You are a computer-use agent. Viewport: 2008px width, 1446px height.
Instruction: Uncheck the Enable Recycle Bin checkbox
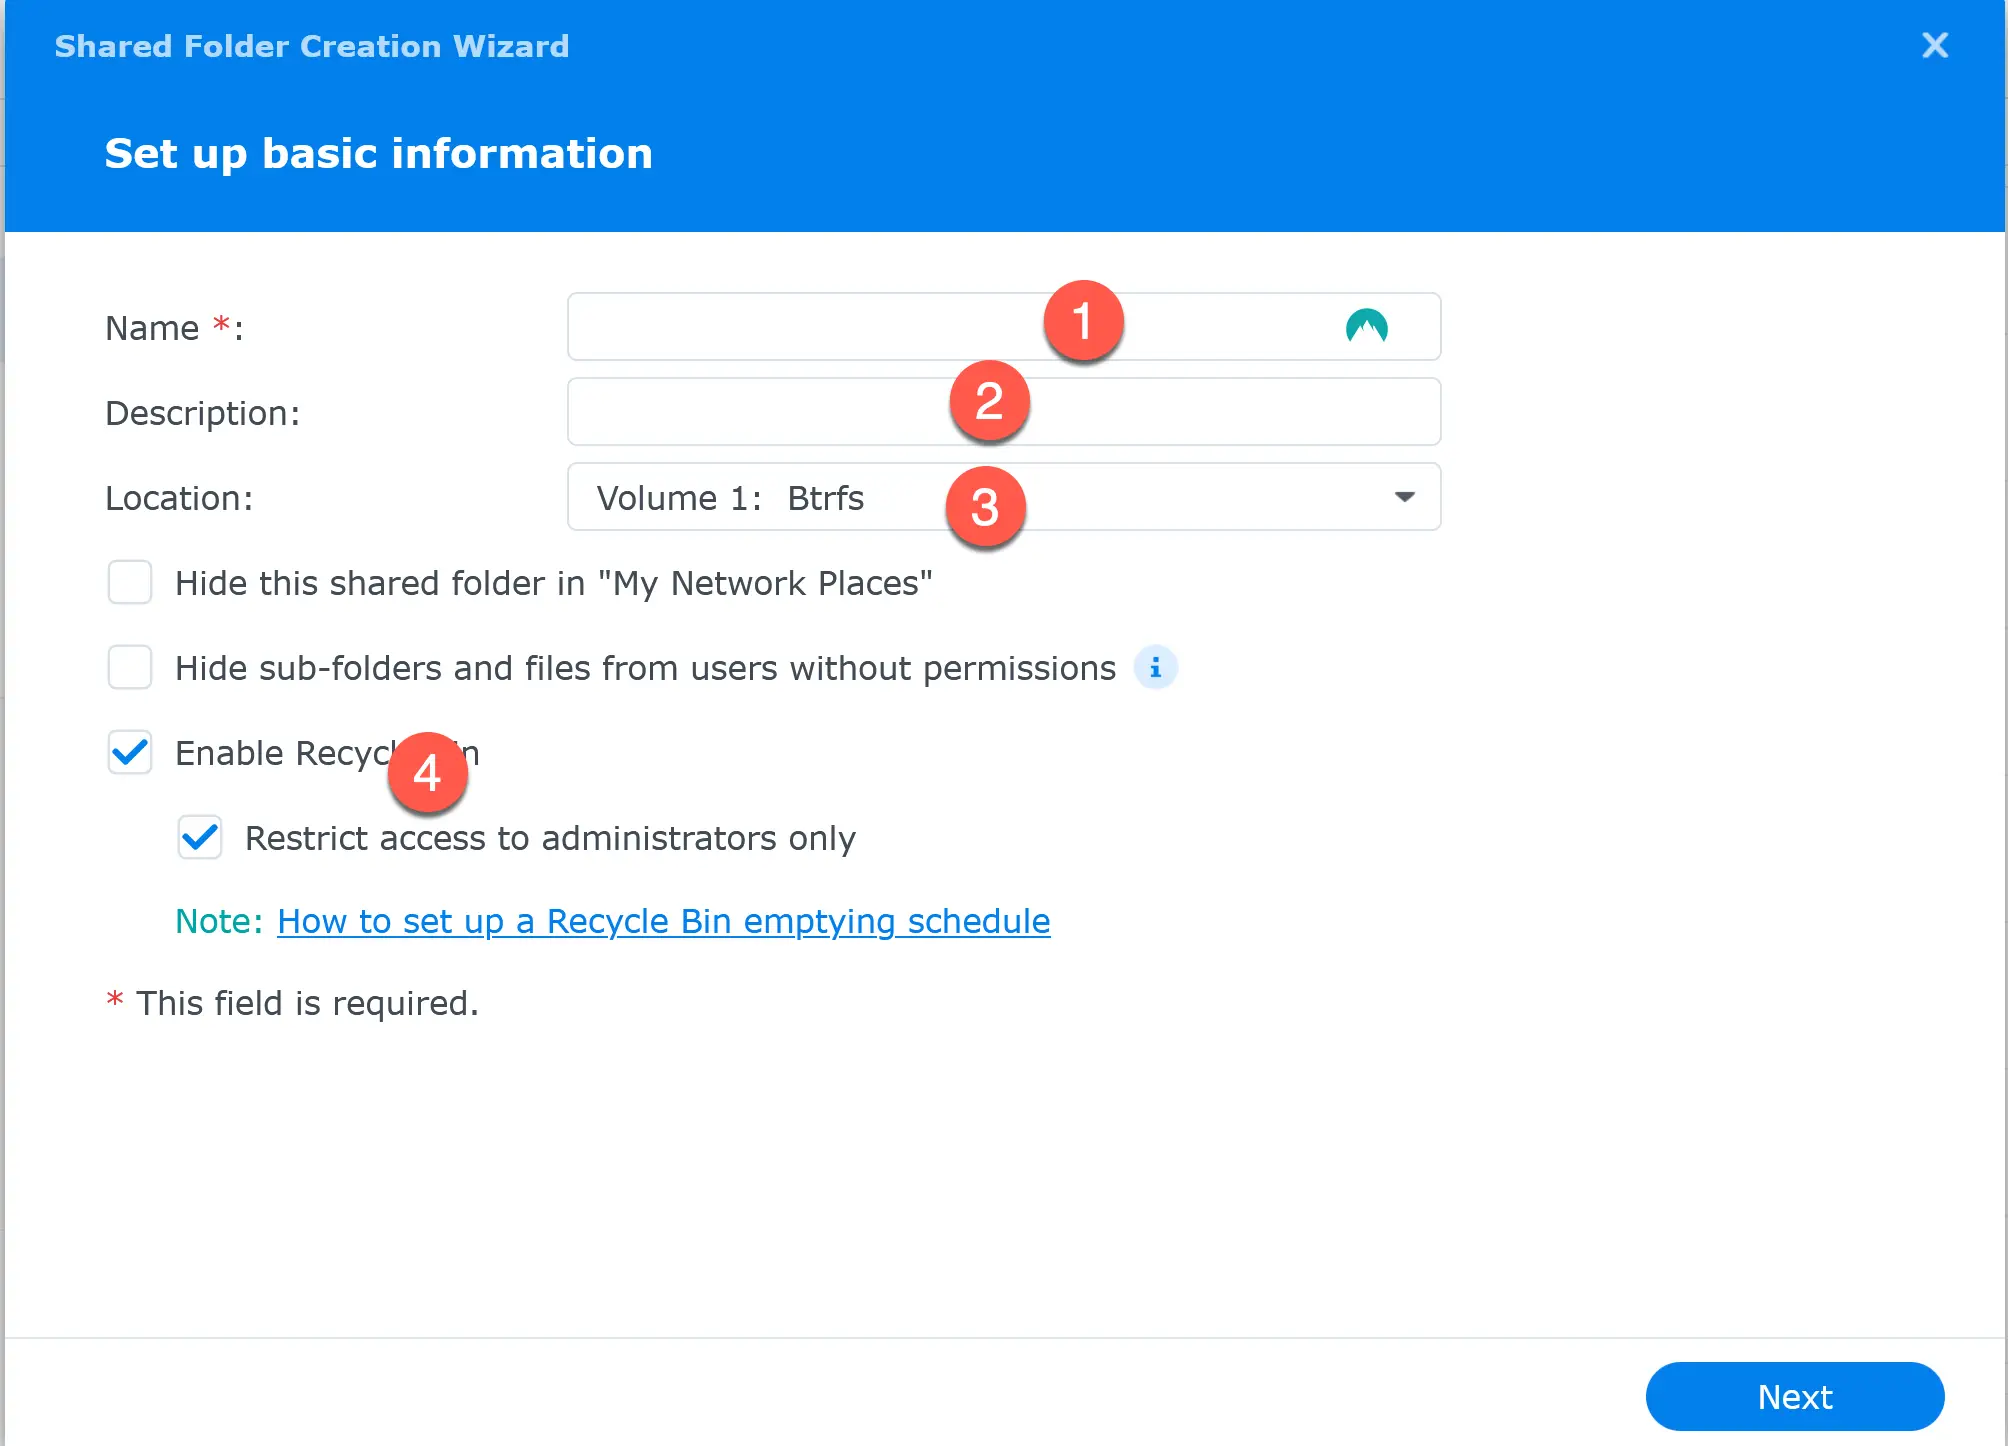(x=130, y=752)
